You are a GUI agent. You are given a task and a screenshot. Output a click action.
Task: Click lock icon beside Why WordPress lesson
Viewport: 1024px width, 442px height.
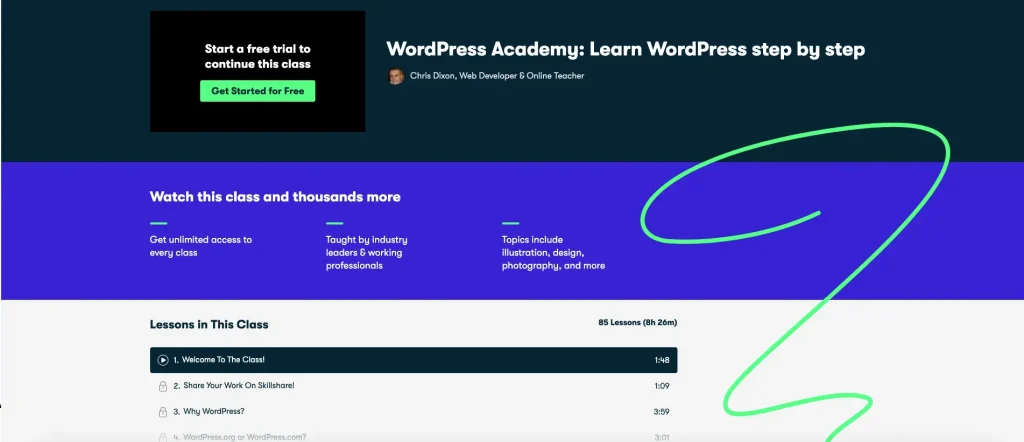tap(163, 412)
